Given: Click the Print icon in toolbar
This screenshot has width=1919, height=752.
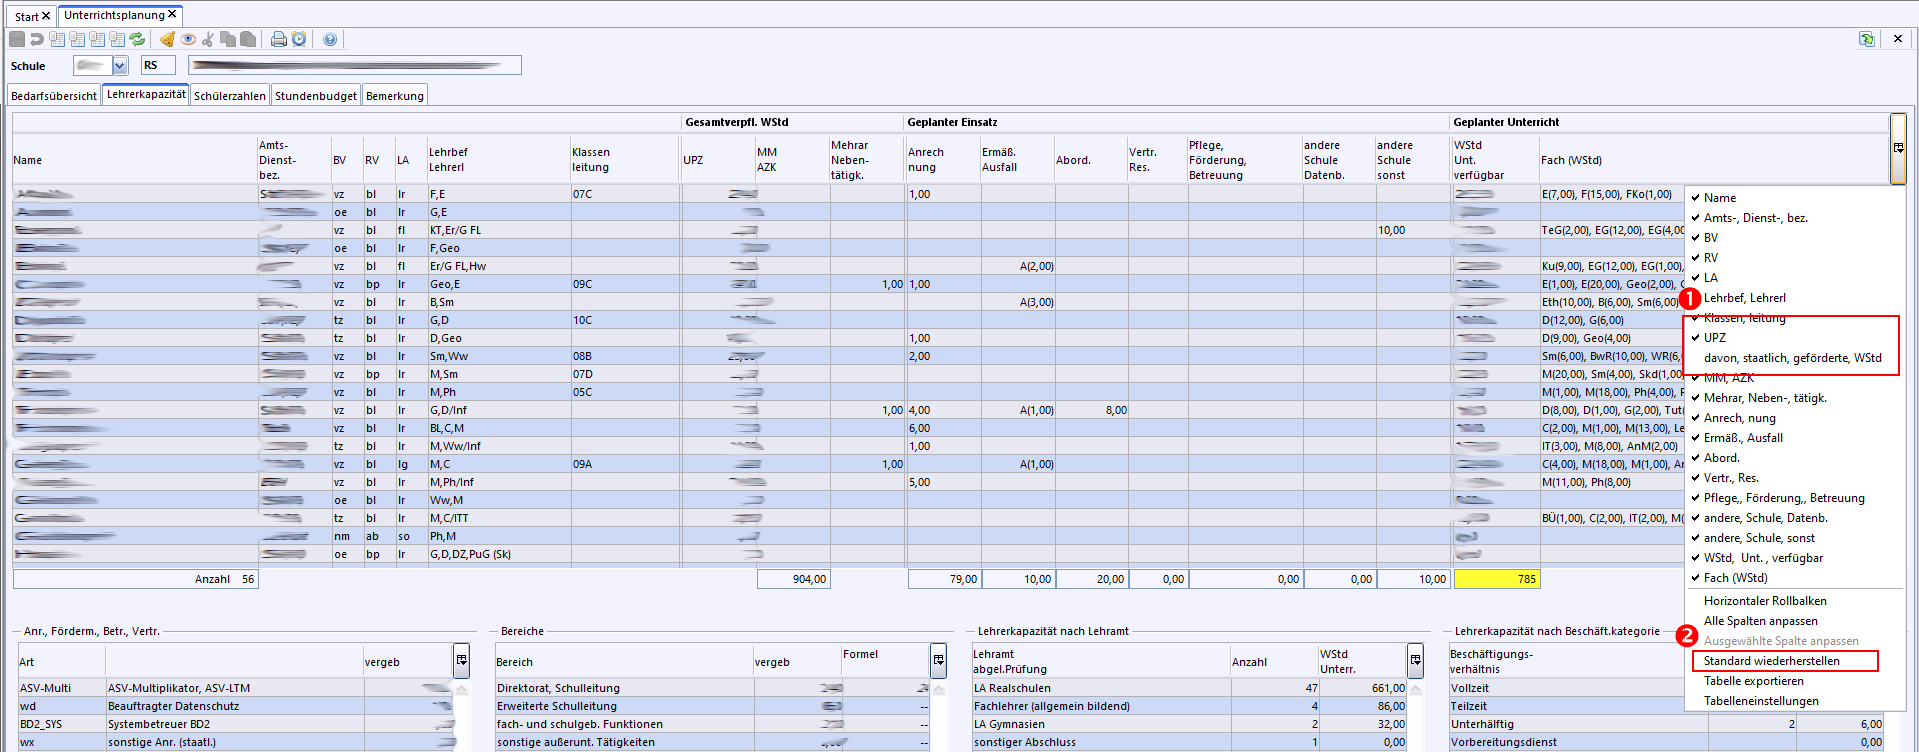Looking at the screenshot, I should [279, 39].
